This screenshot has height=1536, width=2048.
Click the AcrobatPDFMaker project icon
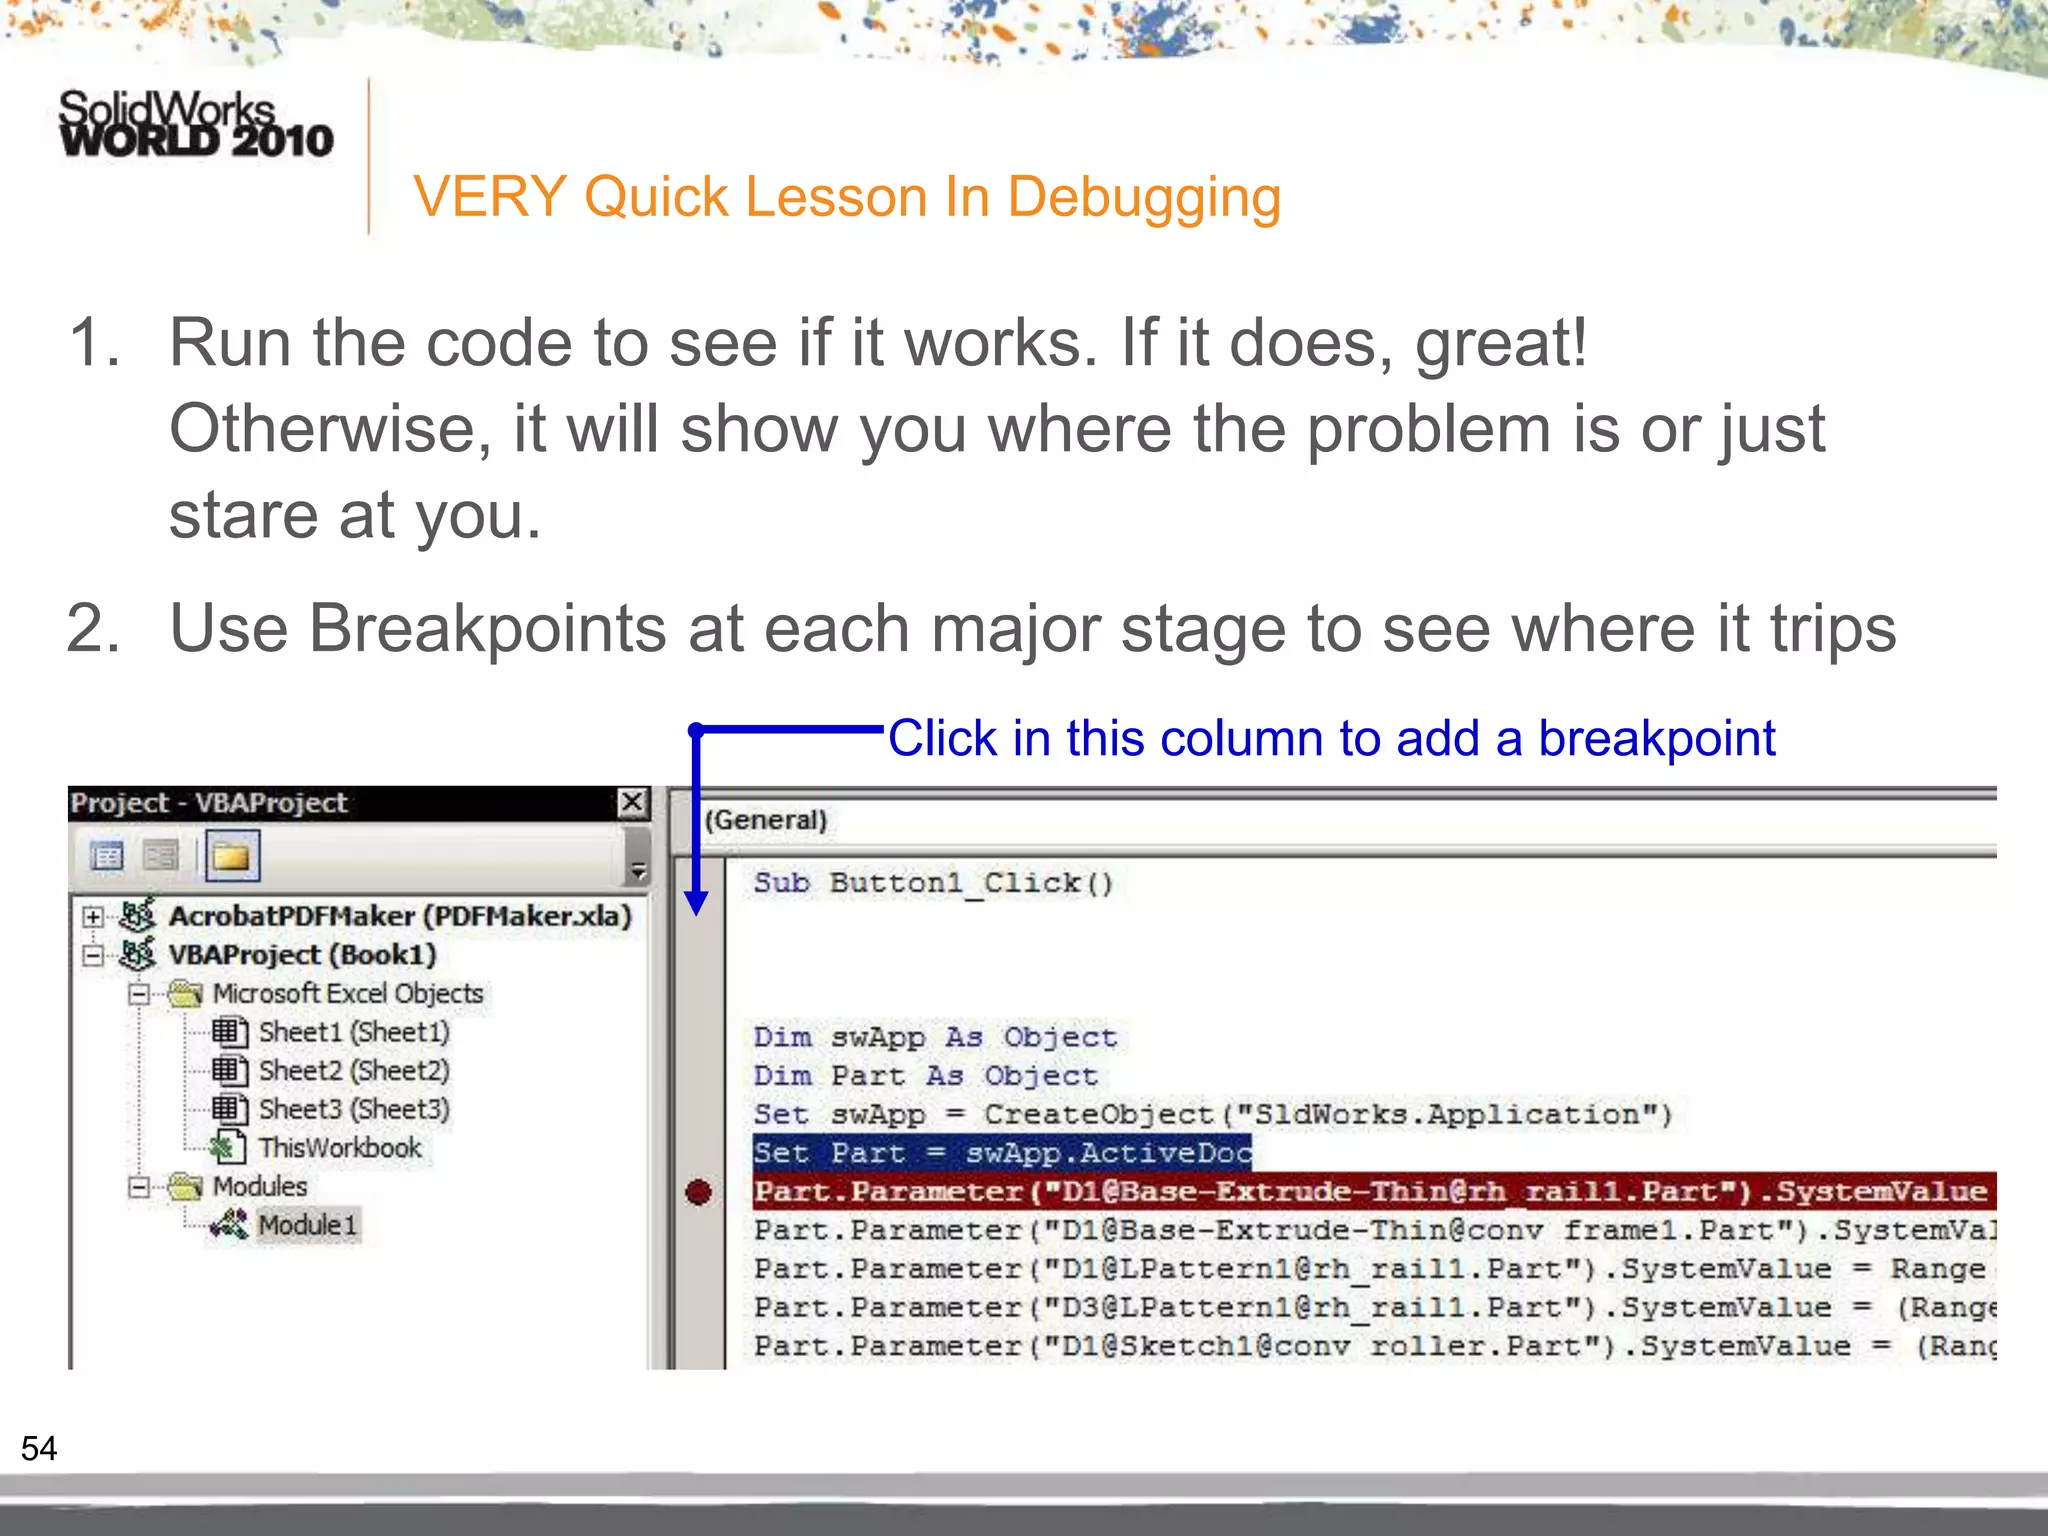point(138,915)
